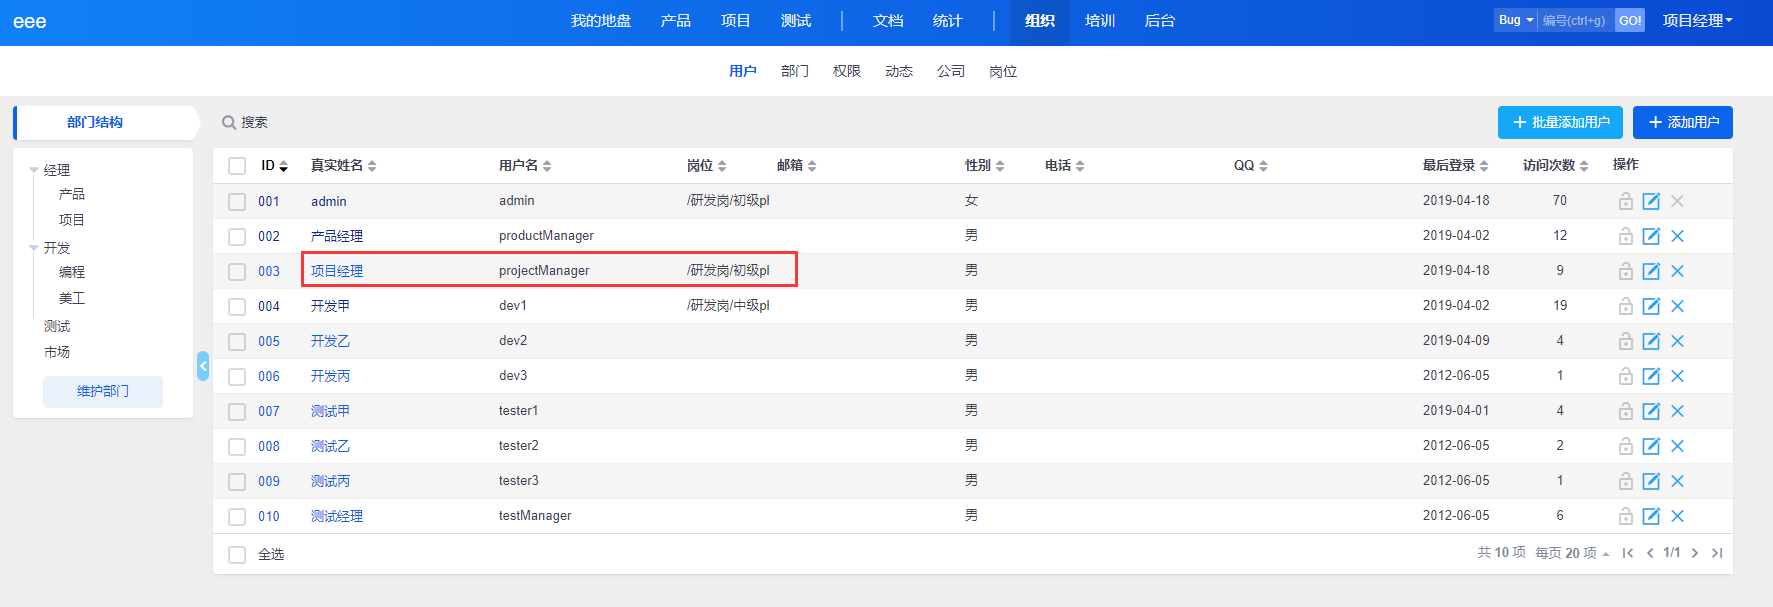Screen dimensions: 1773x607
Task: Delete user 测试乙 in row 008
Action: (1677, 446)
